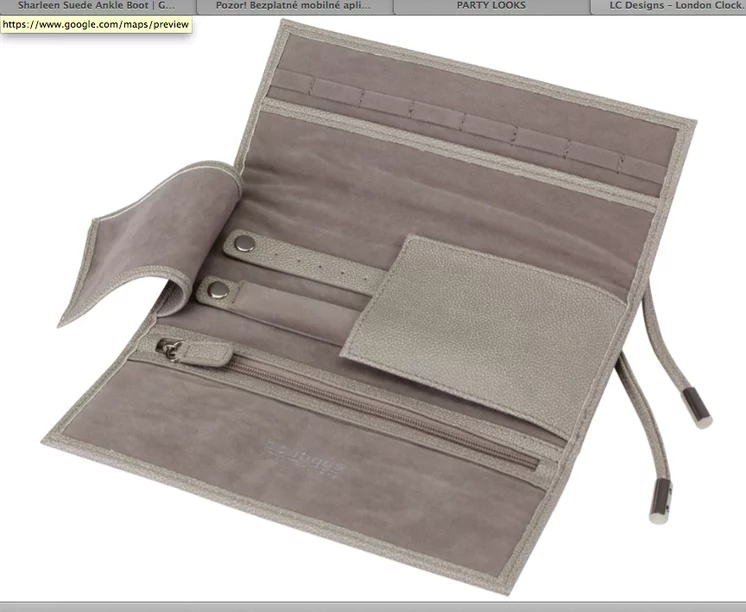Switch to the Sharleen Suede Ankle Boot tab
Image resolution: width=746 pixels, height=612 pixels.
point(97,6)
